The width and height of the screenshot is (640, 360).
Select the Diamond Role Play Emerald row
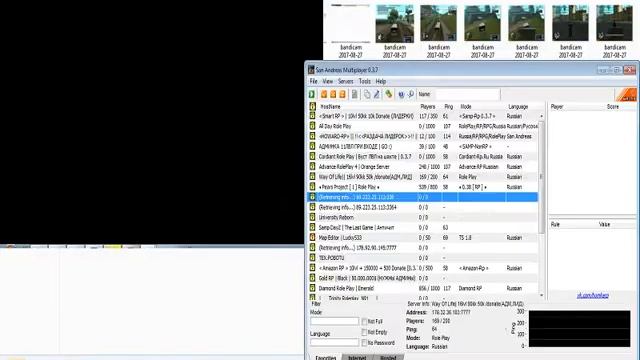coord(422,288)
